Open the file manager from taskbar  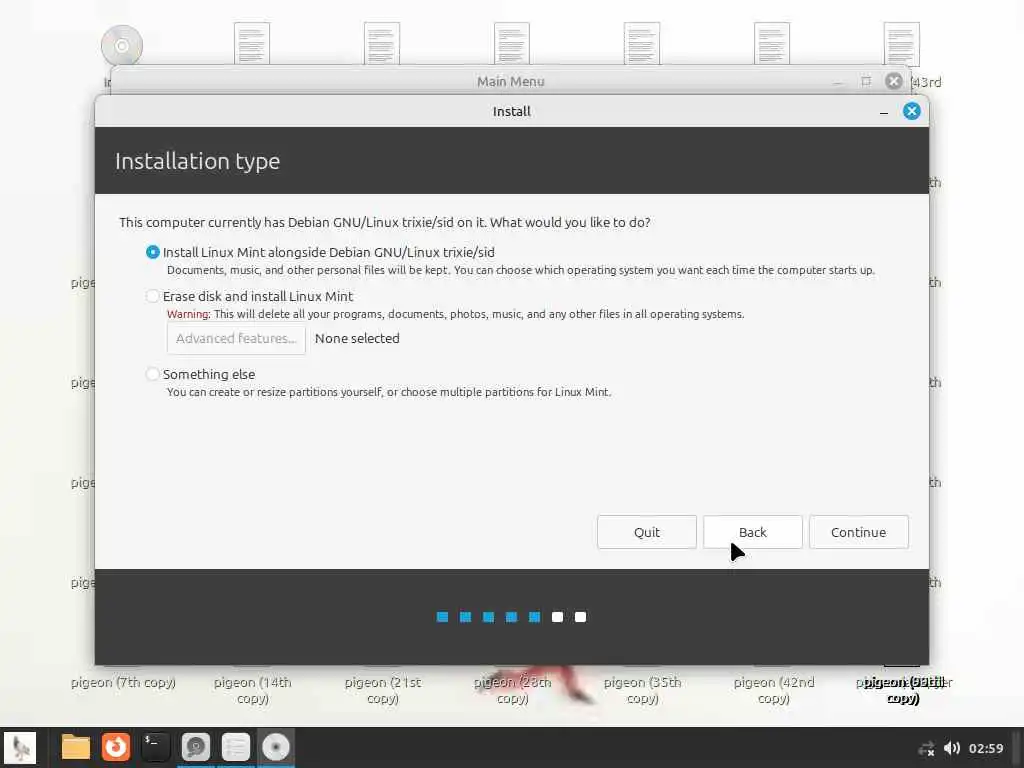76,747
